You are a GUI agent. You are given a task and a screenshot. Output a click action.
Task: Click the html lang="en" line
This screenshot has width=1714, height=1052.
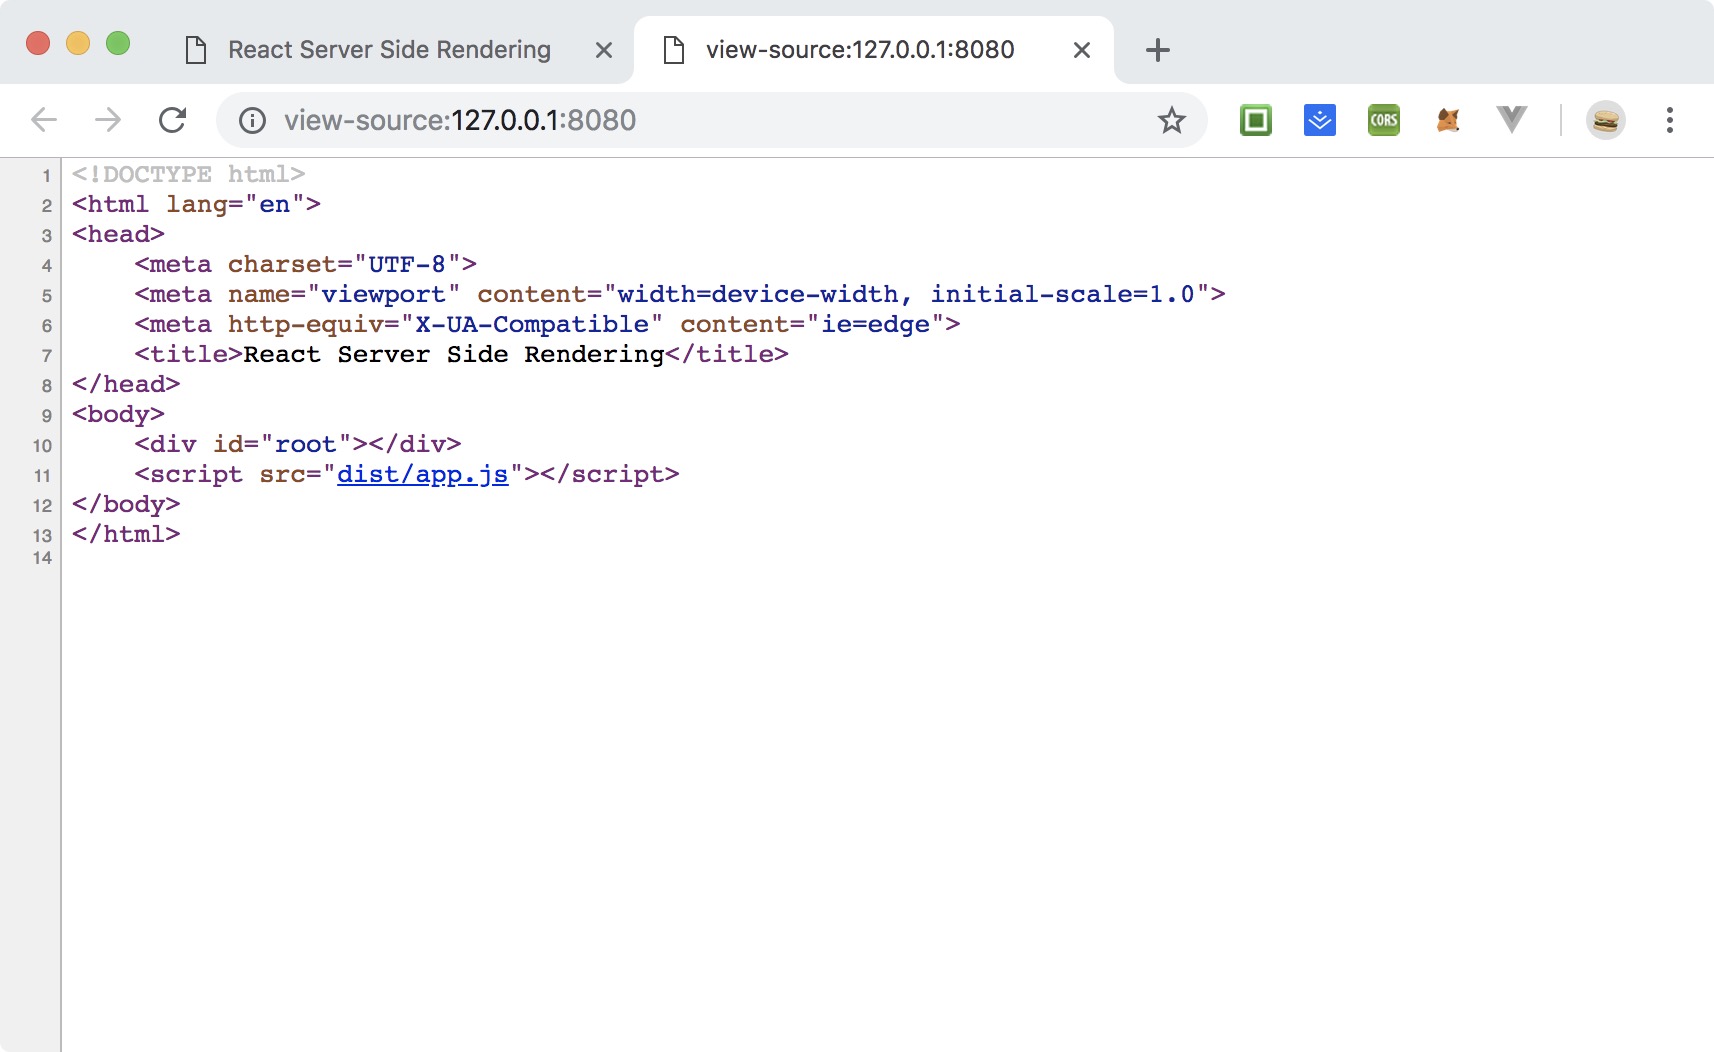point(196,204)
